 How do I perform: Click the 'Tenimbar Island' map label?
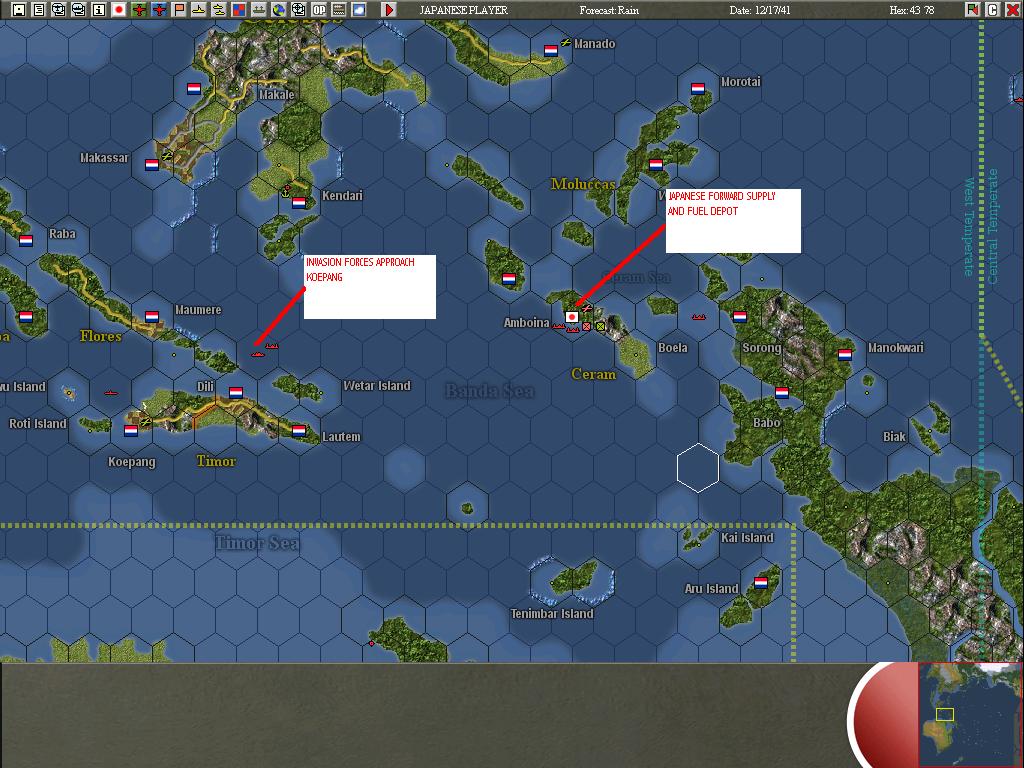tap(552, 613)
